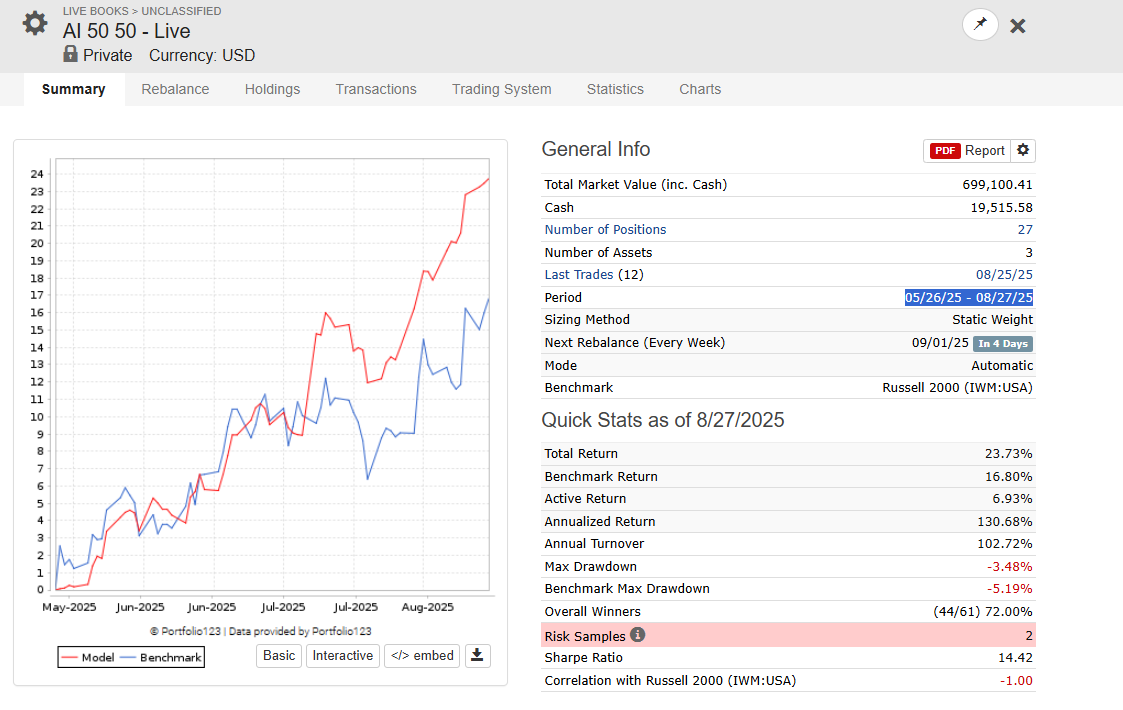Click the Total Return value 23.73%

point(1008,454)
